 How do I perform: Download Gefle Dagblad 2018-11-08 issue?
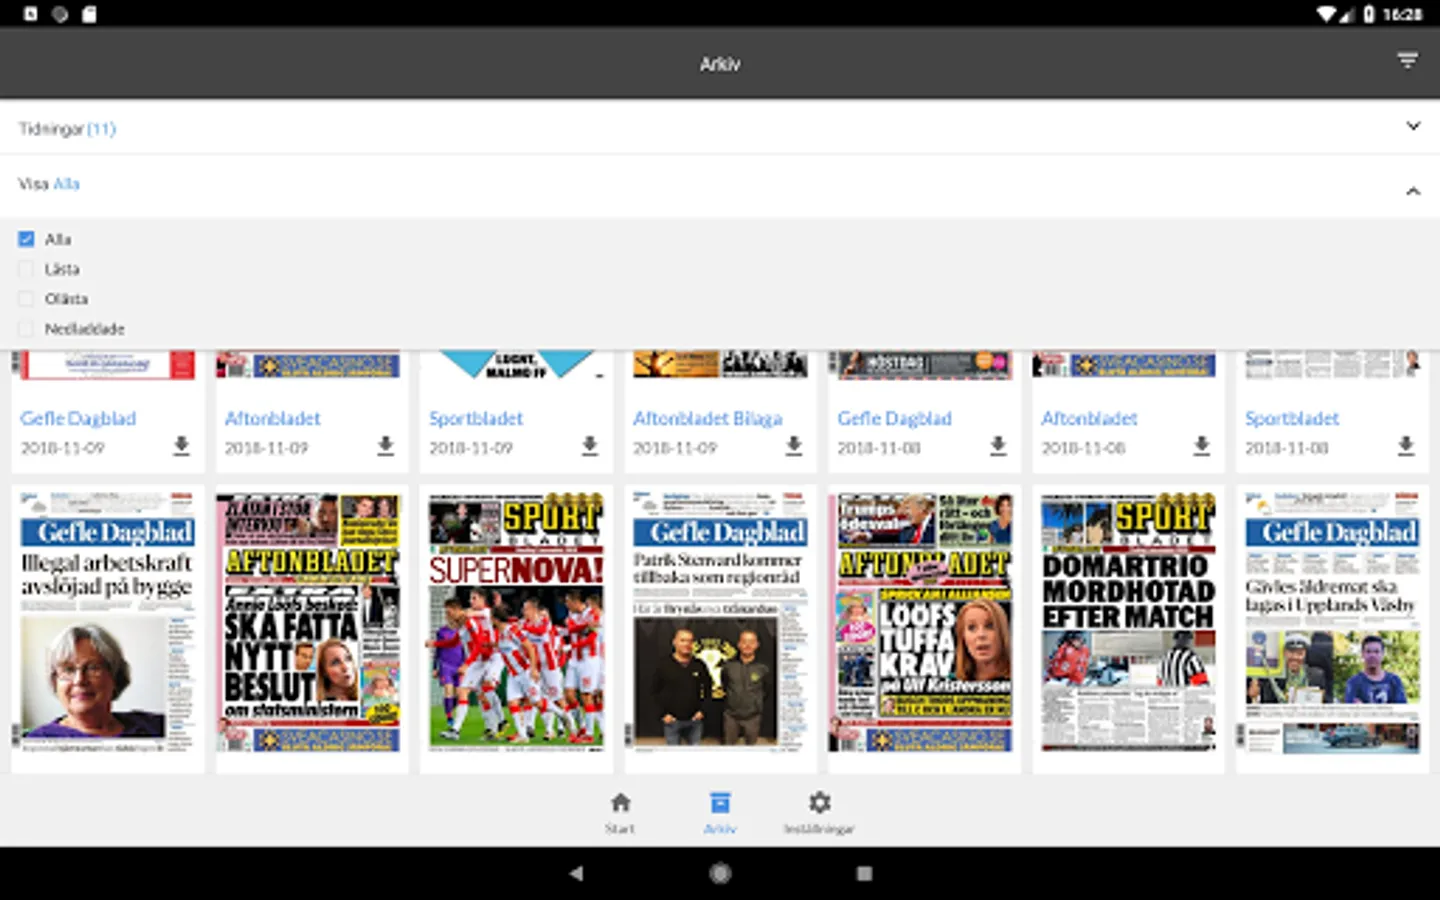997,446
